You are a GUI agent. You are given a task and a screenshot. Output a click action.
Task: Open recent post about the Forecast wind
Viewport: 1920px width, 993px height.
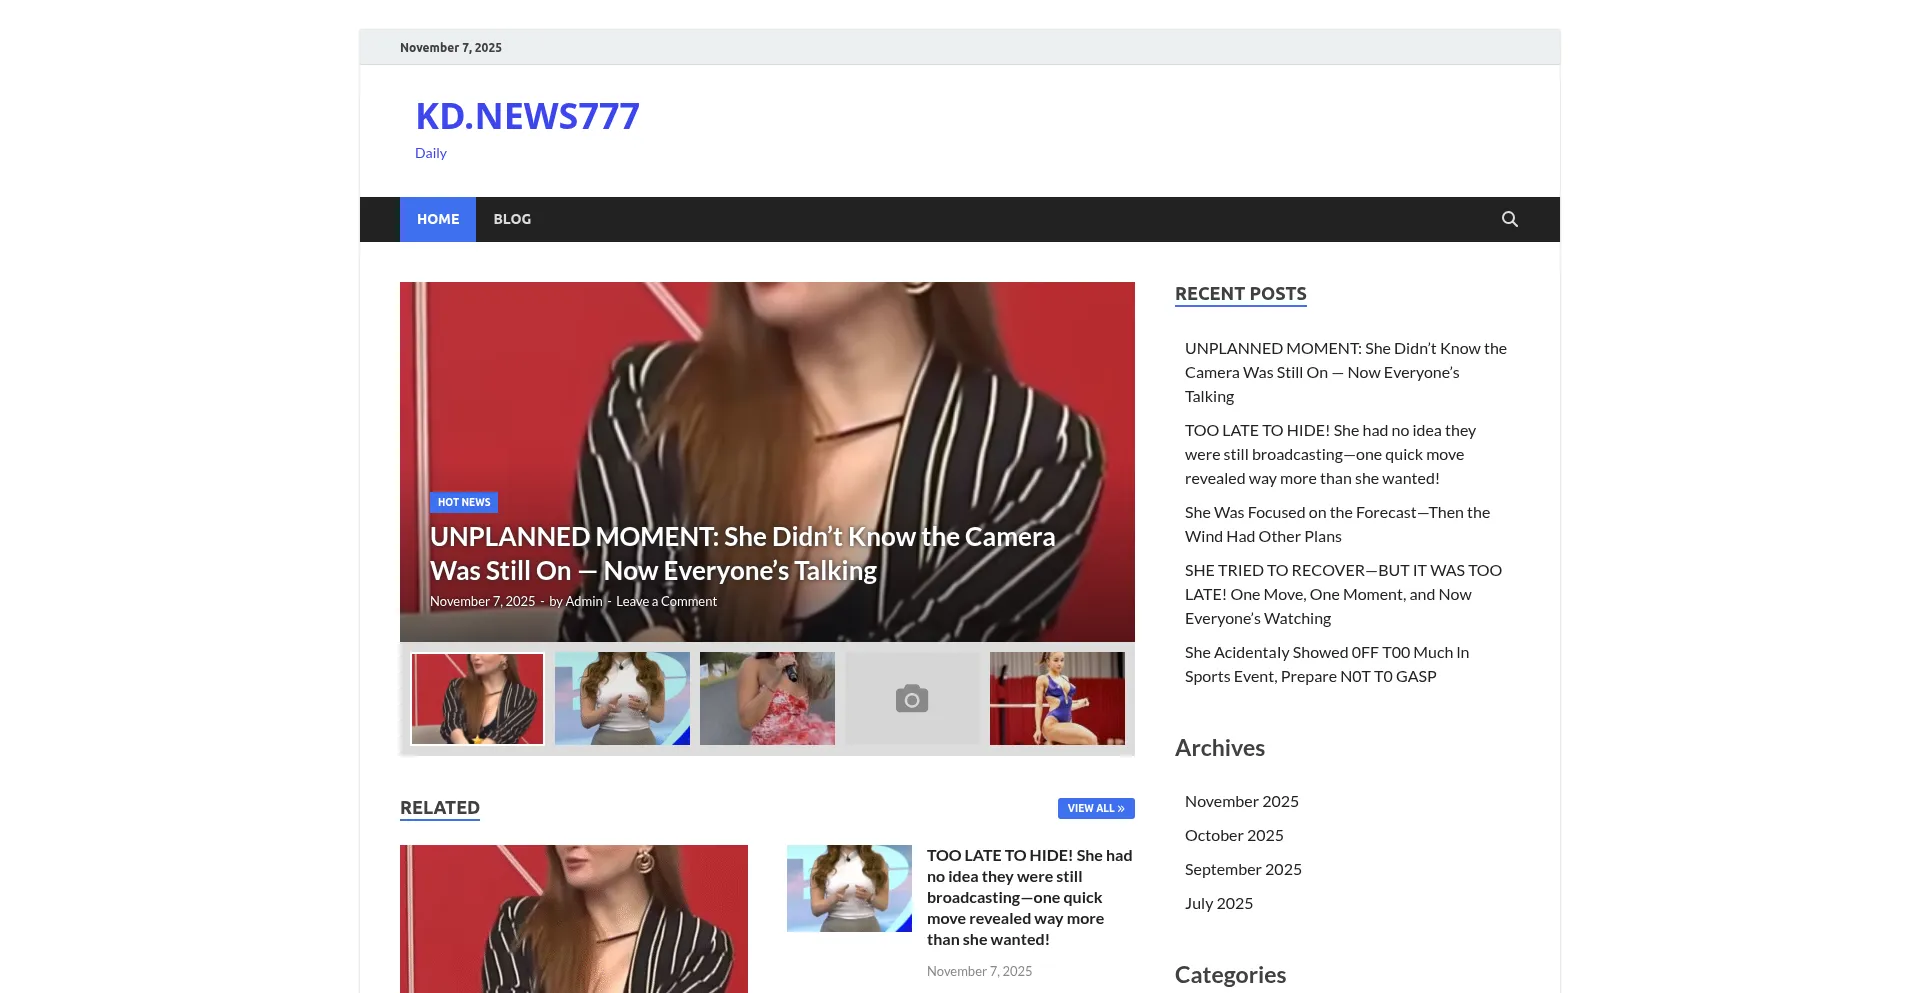tap(1336, 524)
